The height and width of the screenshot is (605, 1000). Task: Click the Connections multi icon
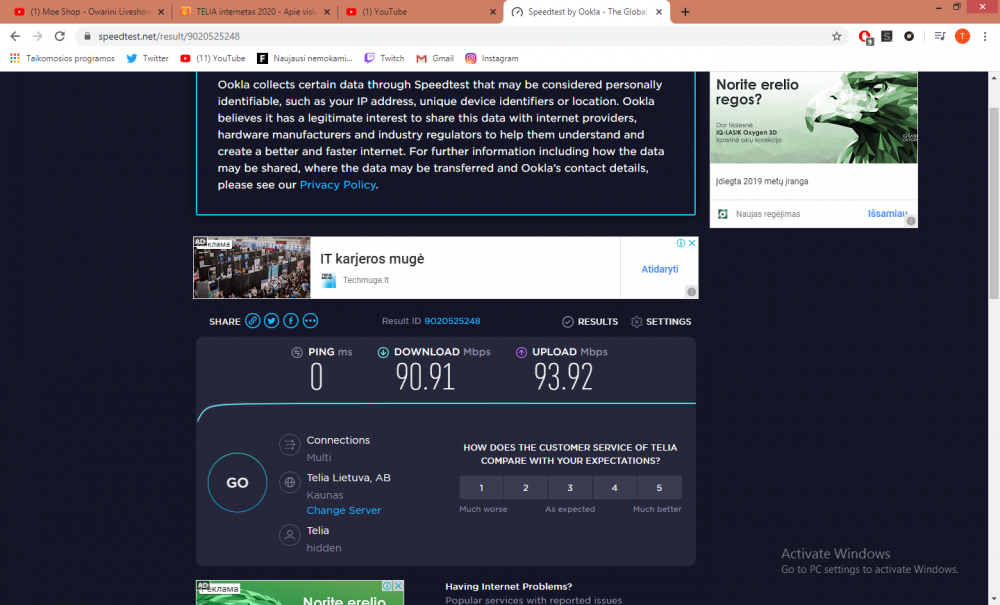290,444
